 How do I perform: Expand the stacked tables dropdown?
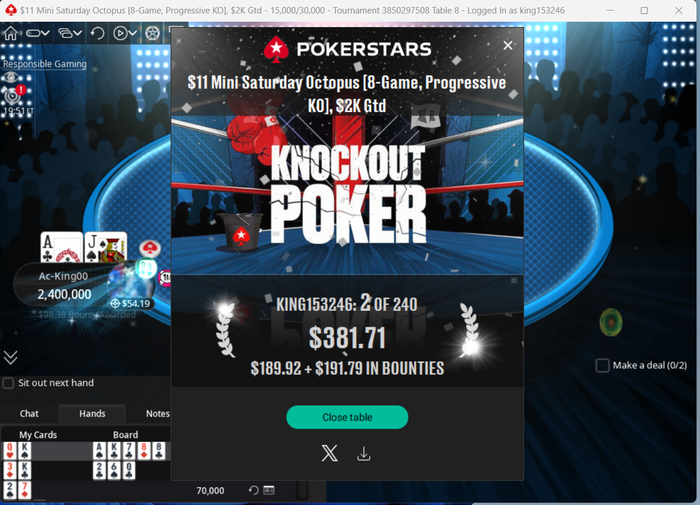pos(70,33)
